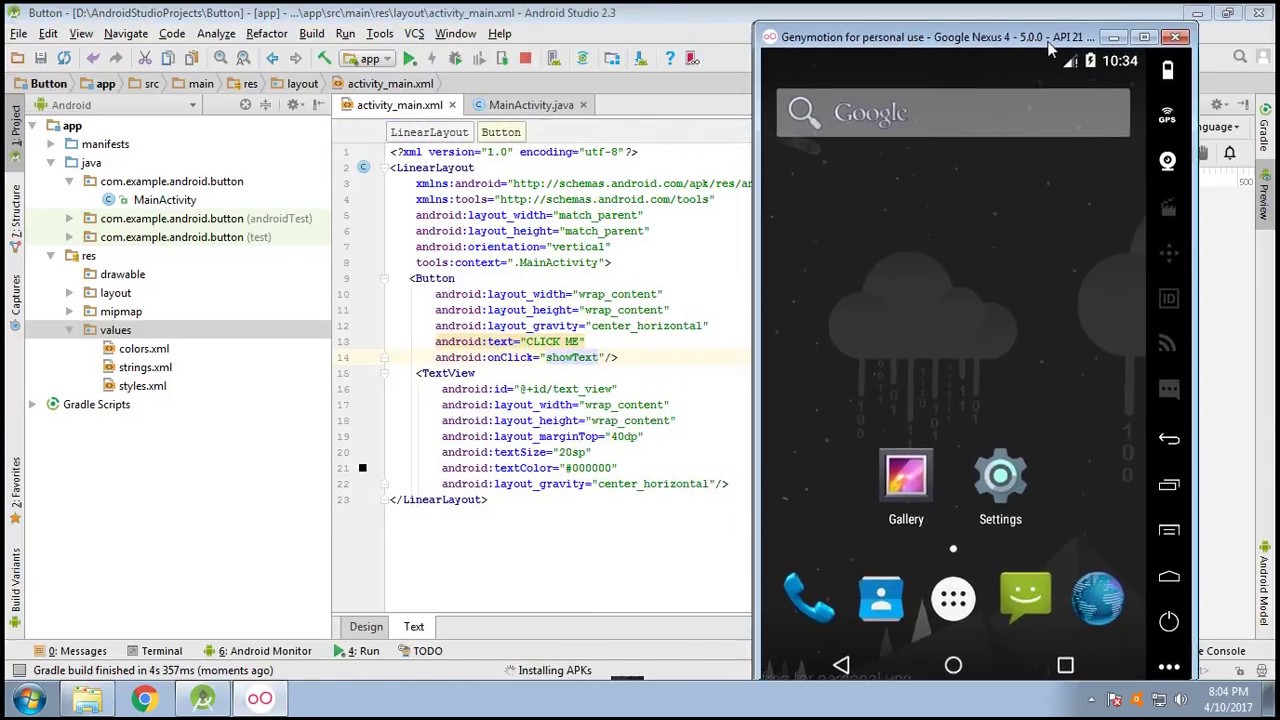
Task: Click the Save All floppy disk icon
Action: coord(40,59)
